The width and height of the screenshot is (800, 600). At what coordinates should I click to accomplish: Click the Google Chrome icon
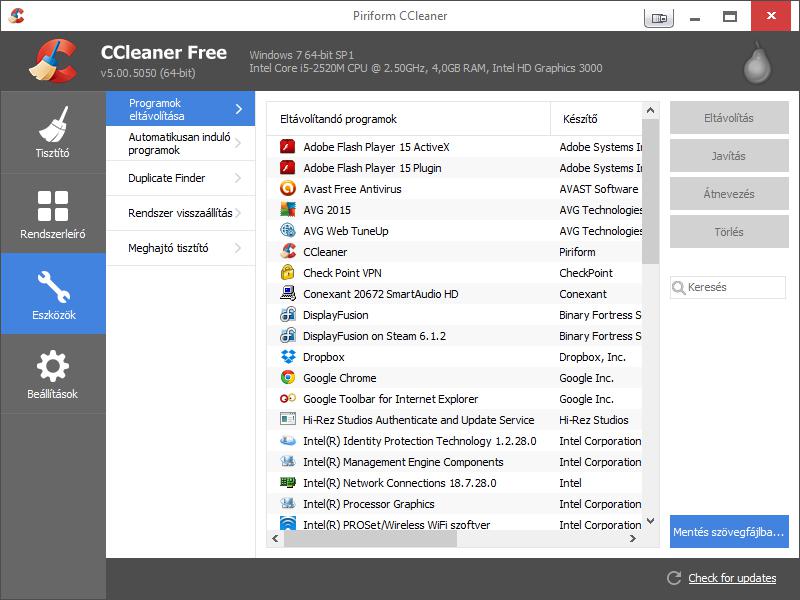(x=288, y=378)
